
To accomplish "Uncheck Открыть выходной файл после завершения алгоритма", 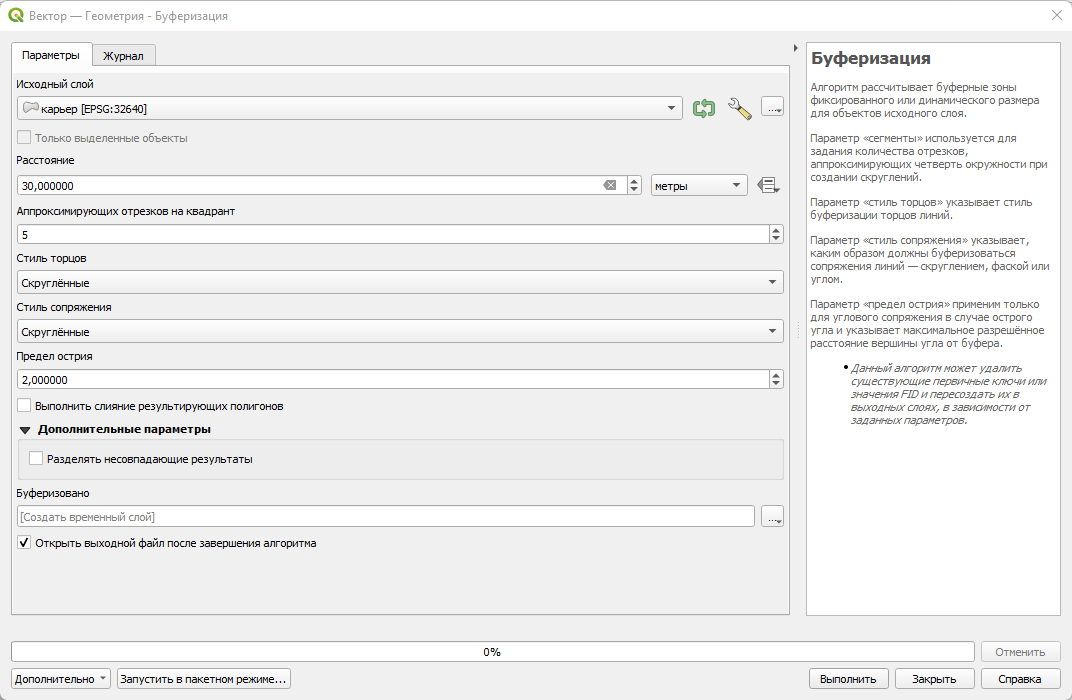I will pyautogui.click(x=24, y=543).
